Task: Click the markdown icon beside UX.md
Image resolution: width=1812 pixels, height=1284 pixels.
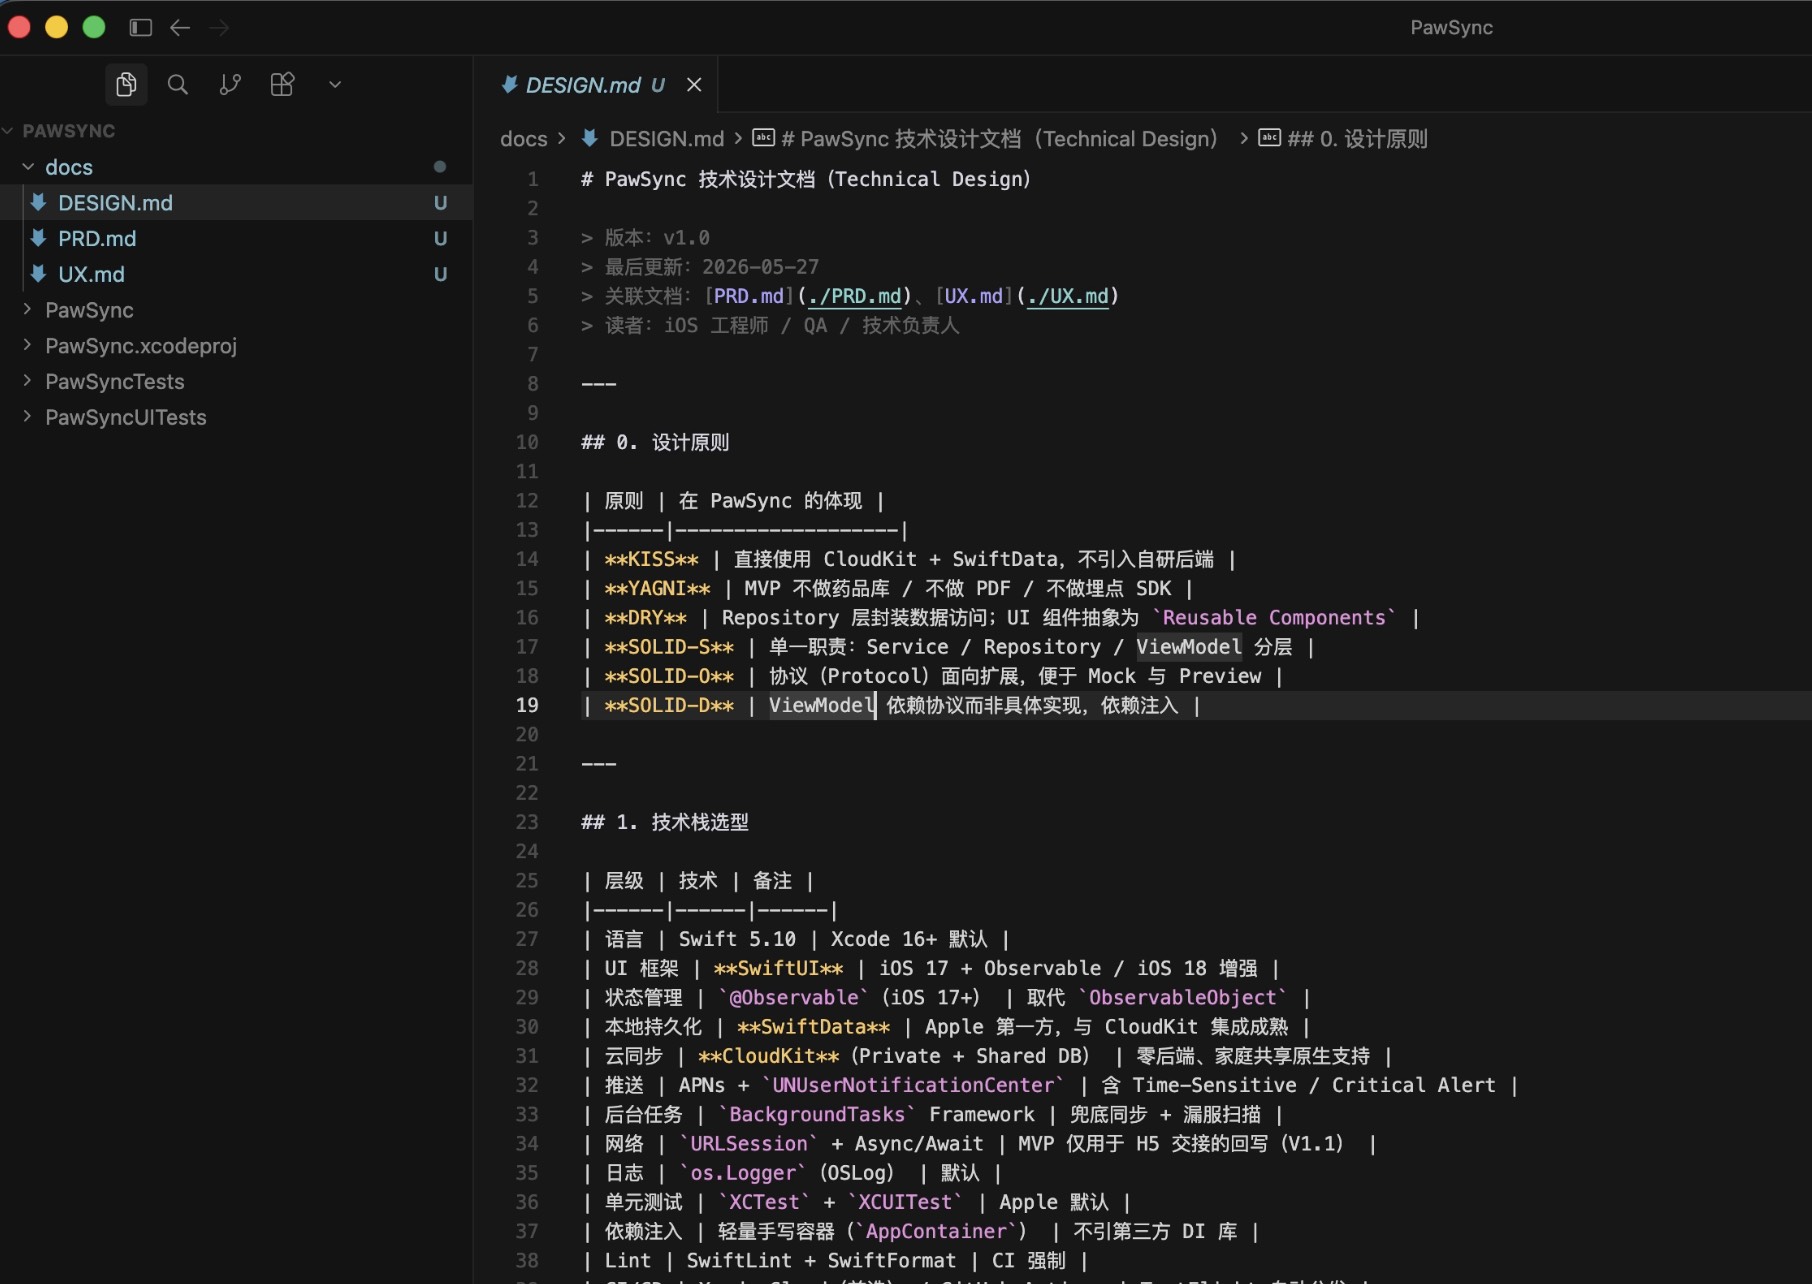Action: [x=39, y=274]
